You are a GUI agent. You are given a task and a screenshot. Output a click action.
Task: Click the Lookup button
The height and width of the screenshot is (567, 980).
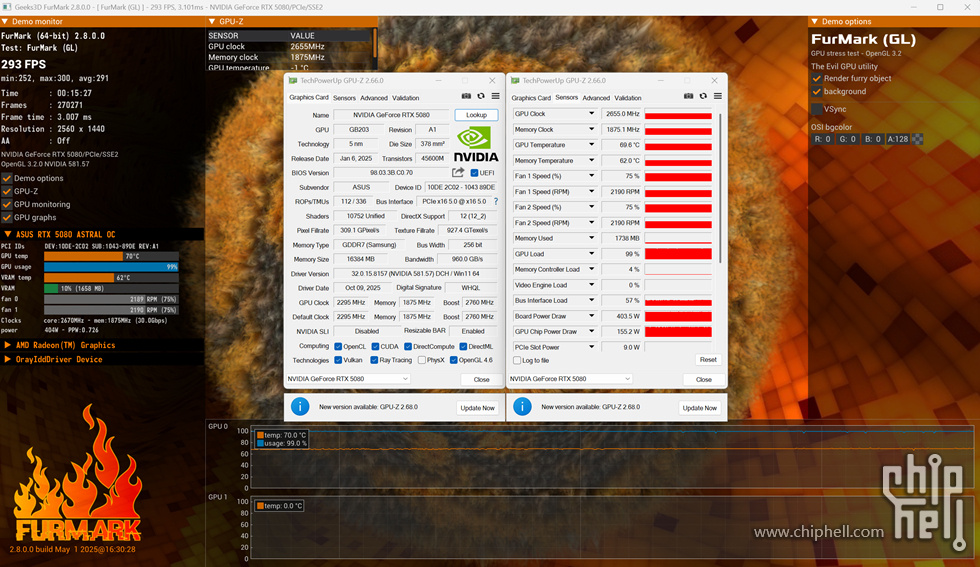[x=476, y=115]
